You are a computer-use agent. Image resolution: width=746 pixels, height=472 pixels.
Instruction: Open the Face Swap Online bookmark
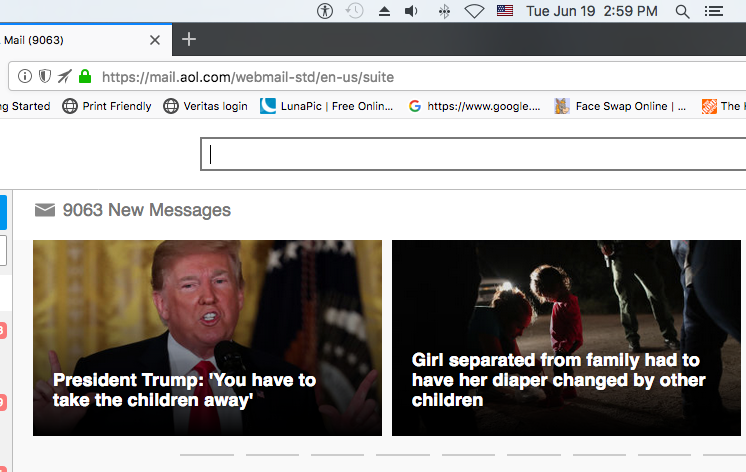[x=620, y=106]
